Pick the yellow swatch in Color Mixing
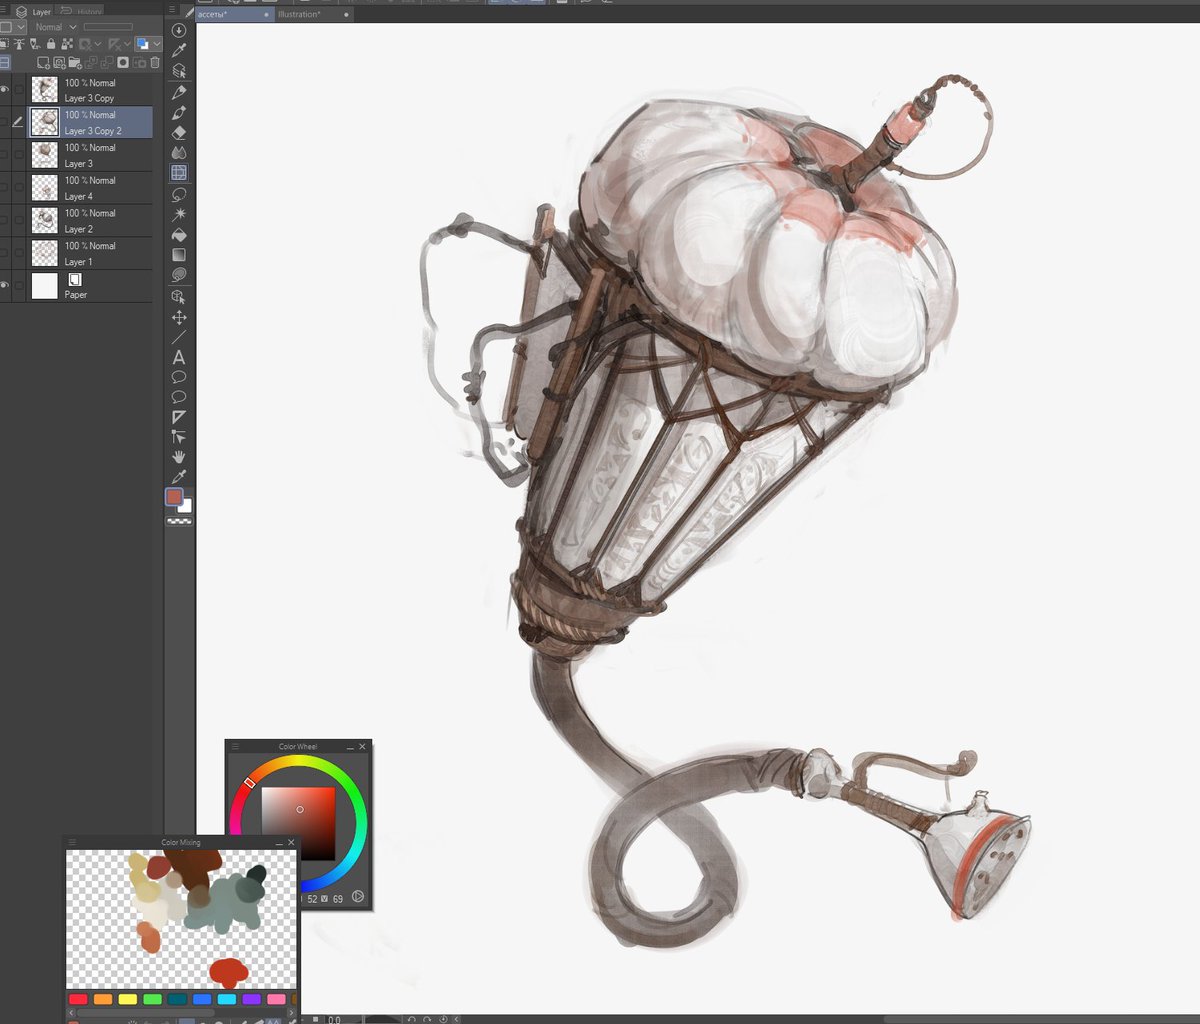The image size is (1200, 1024). [127, 999]
